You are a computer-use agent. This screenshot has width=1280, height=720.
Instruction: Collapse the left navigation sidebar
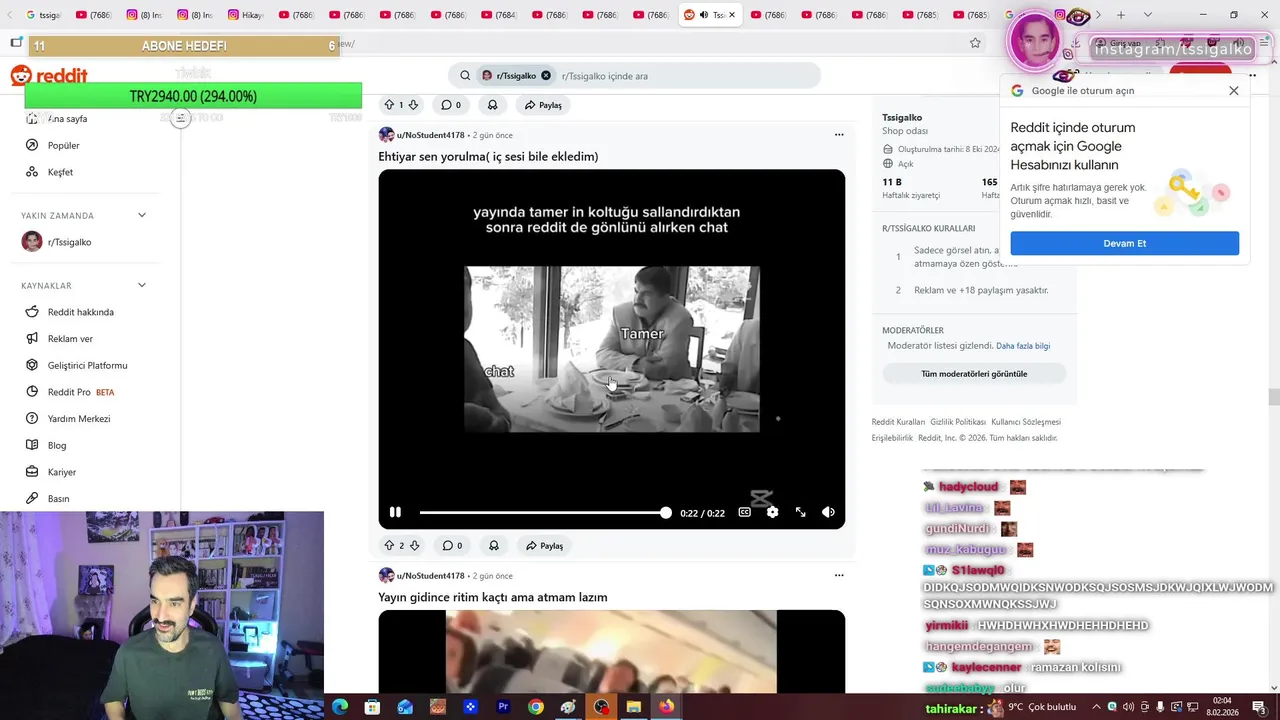(180, 118)
